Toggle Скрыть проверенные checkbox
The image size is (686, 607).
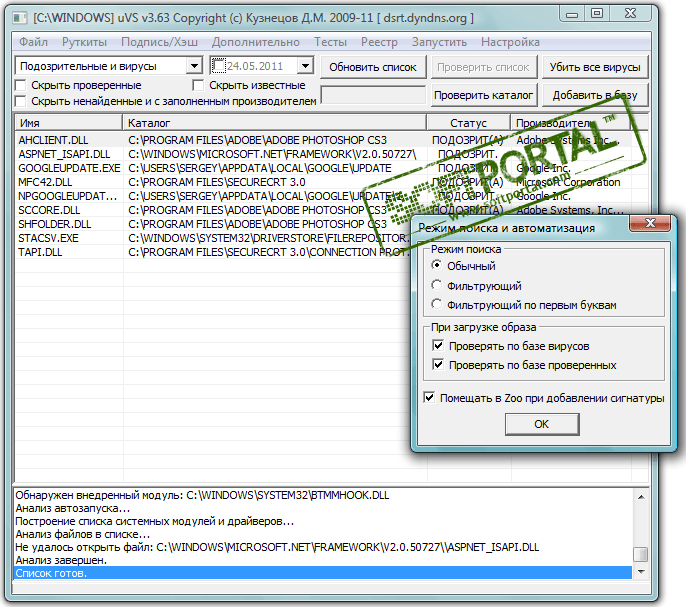pyautogui.click(x=21, y=85)
